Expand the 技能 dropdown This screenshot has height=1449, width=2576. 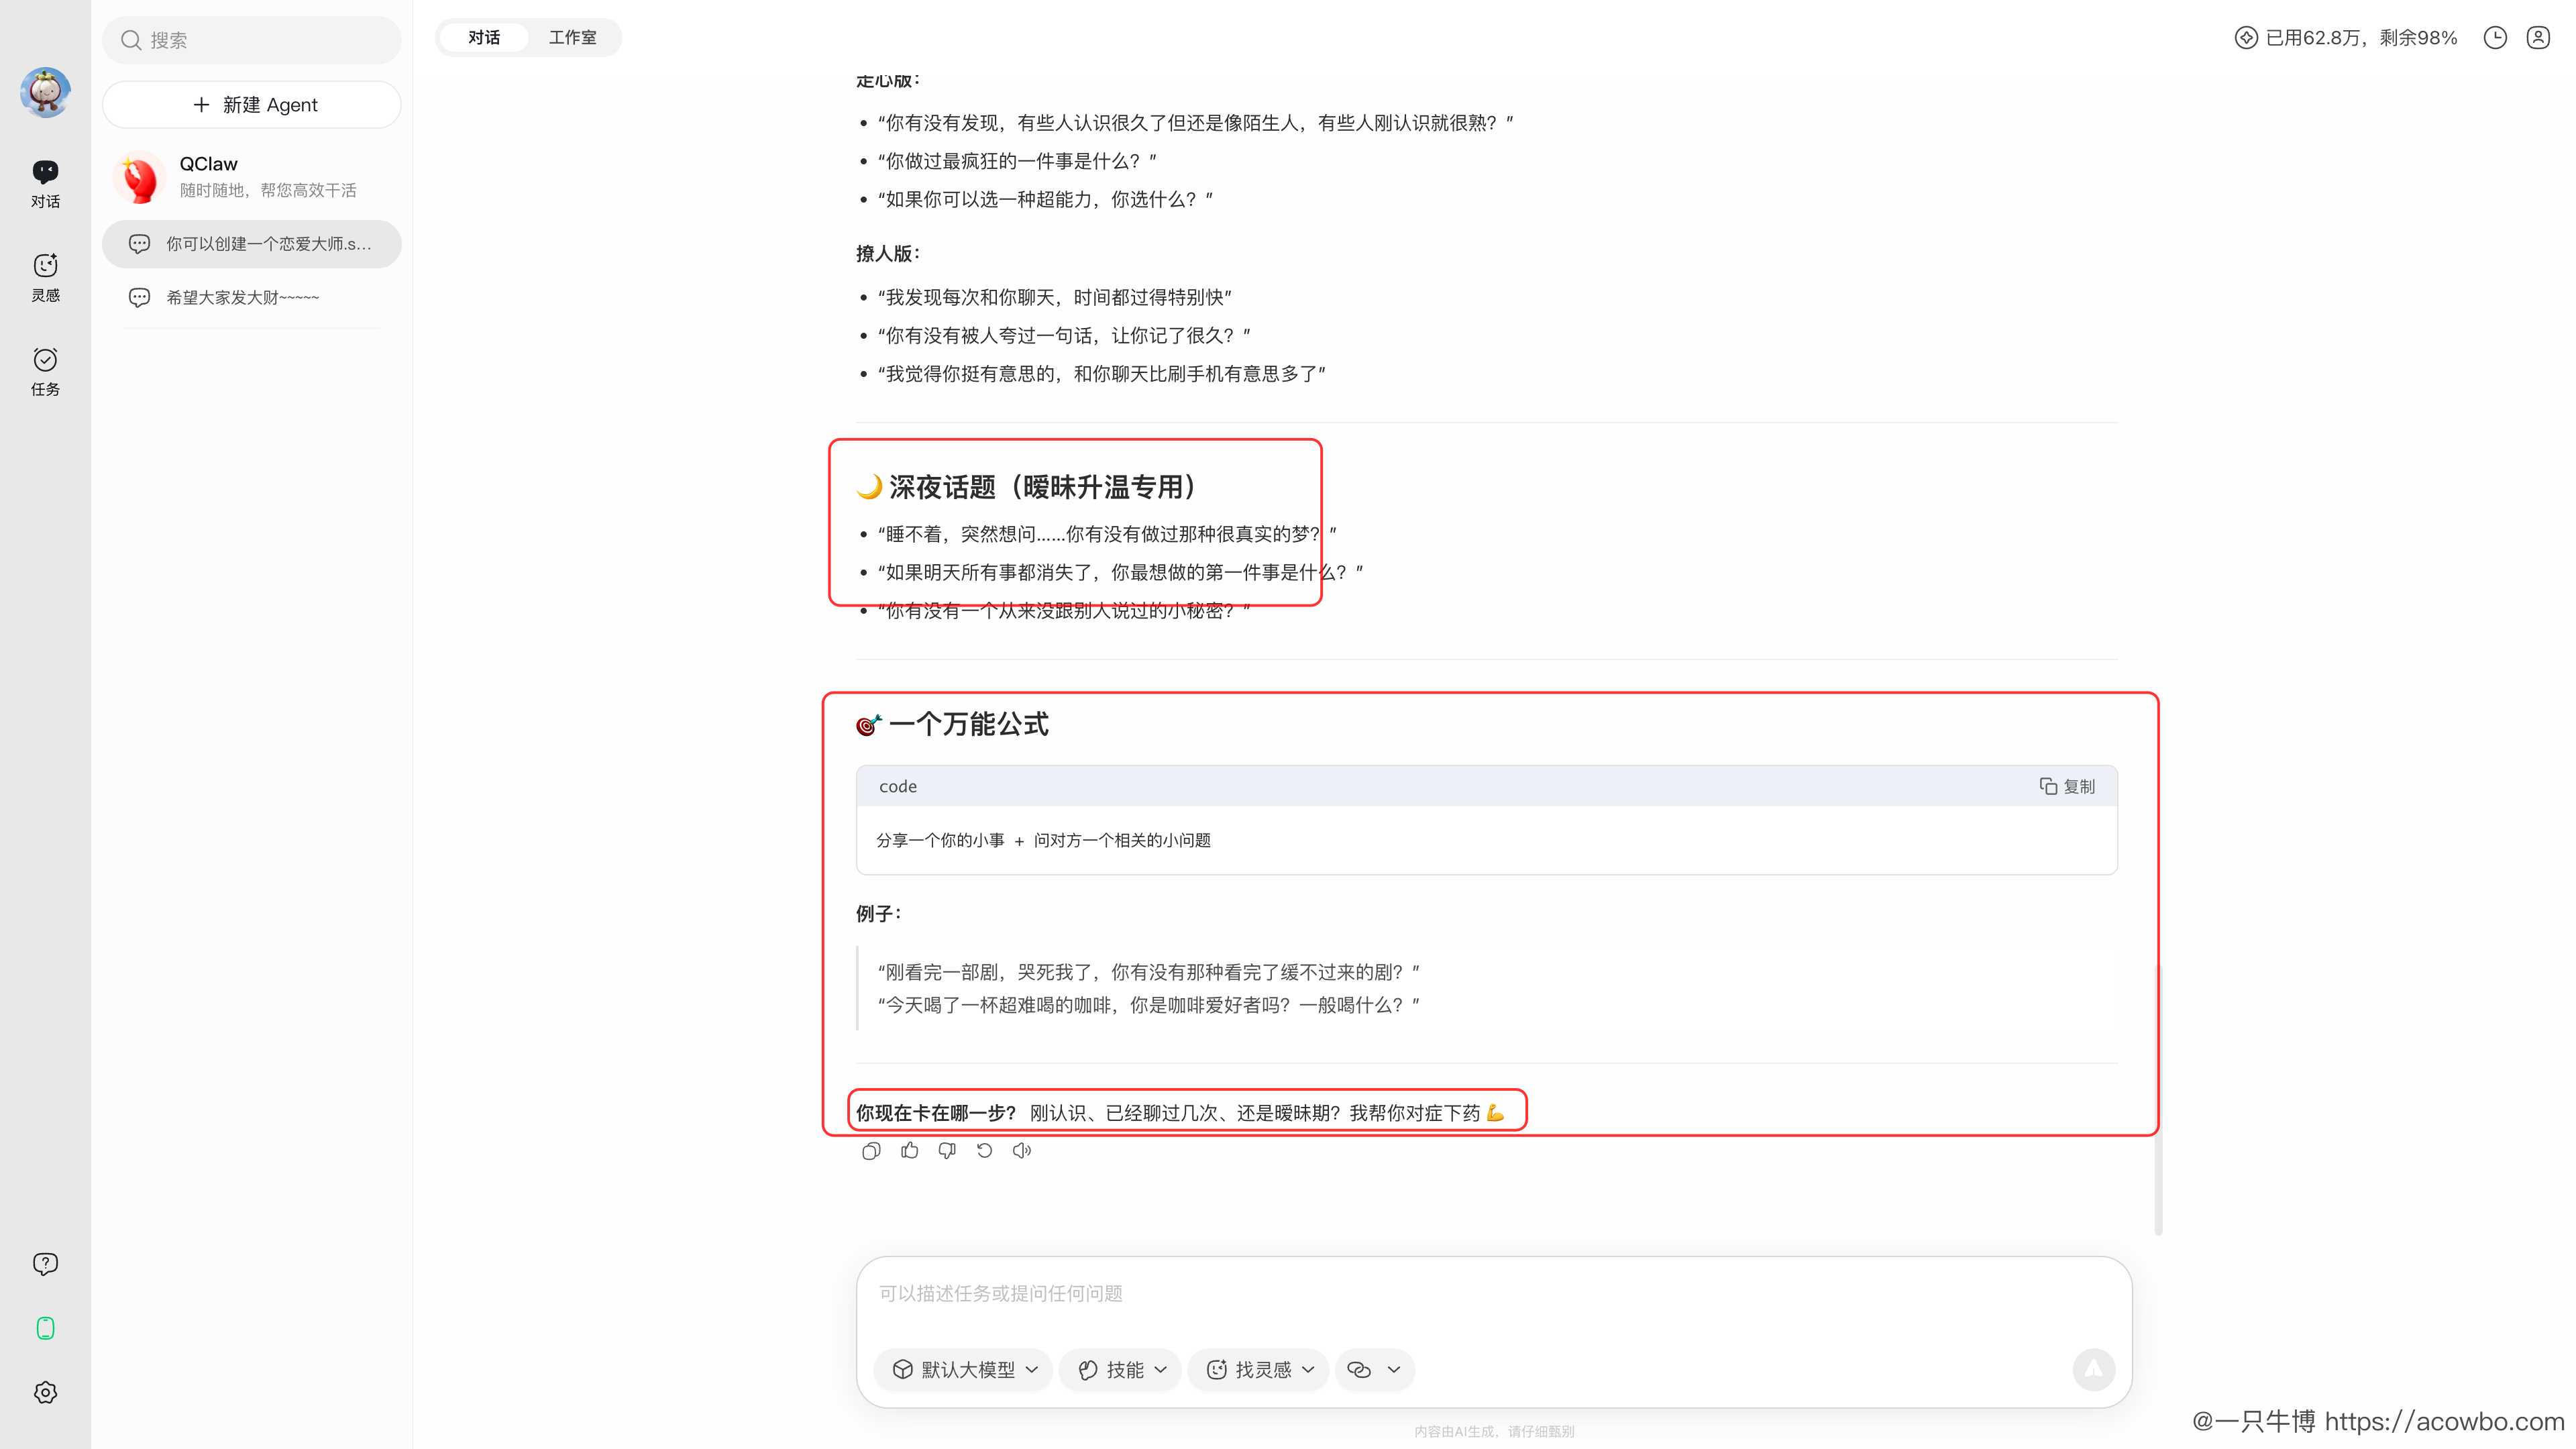[x=1122, y=1369]
